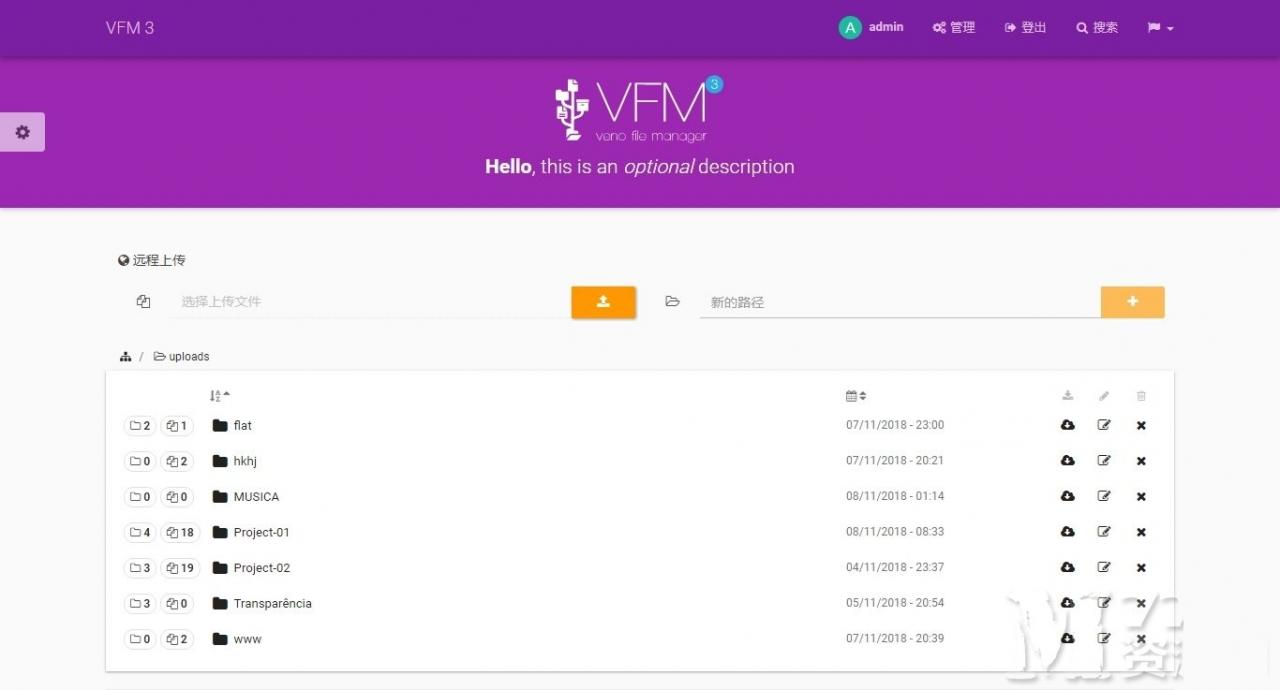This screenshot has height=690, width=1280.
Task: Download the Project-01 folder
Action: 1067,532
